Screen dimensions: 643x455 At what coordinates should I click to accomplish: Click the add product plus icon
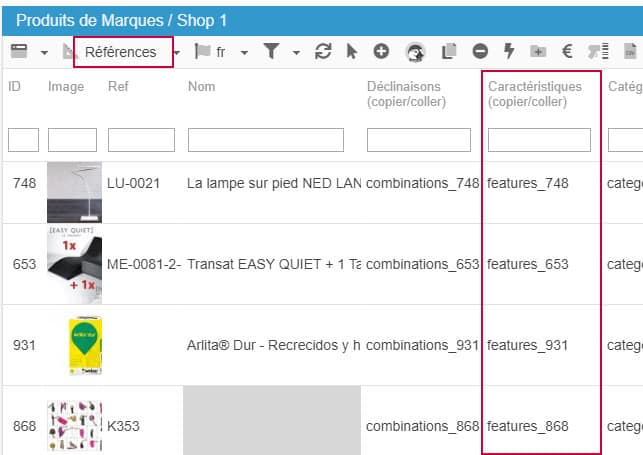(x=381, y=52)
